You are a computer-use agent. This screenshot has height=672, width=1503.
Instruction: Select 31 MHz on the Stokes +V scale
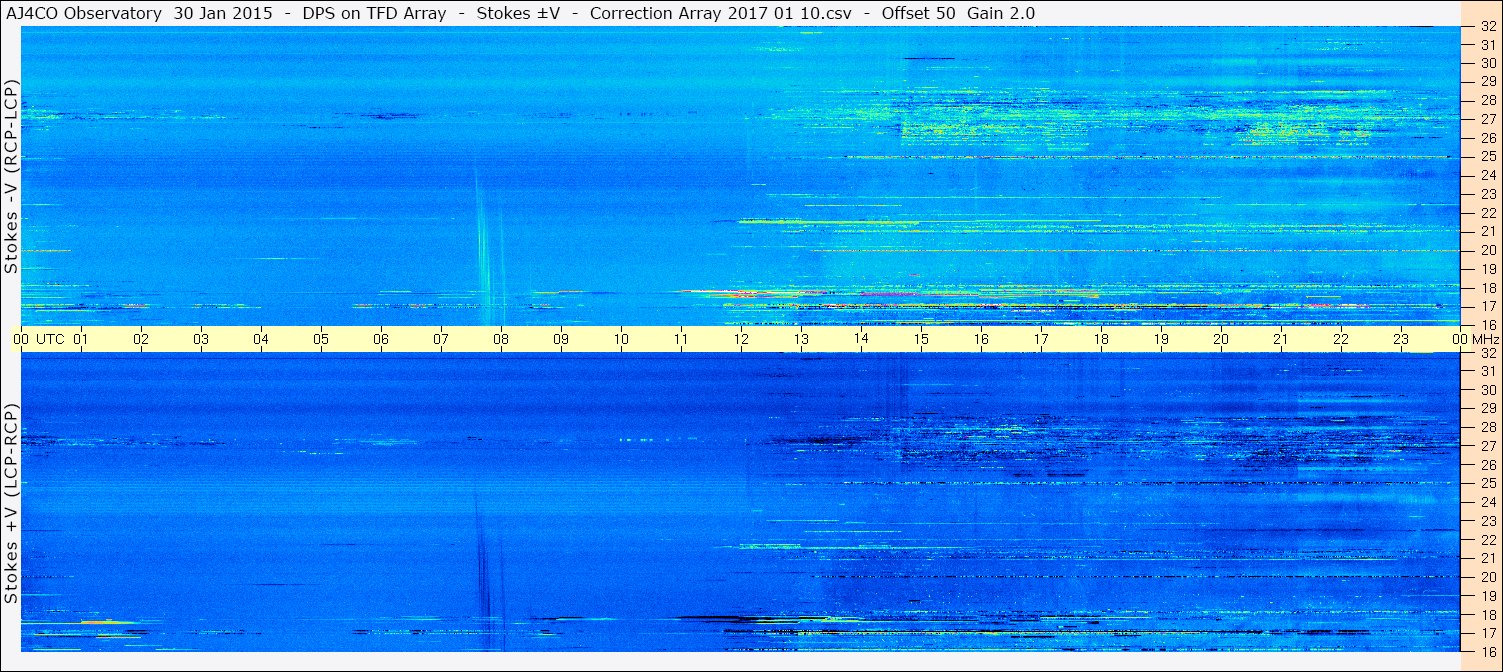pyautogui.click(x=1487, y=371)
